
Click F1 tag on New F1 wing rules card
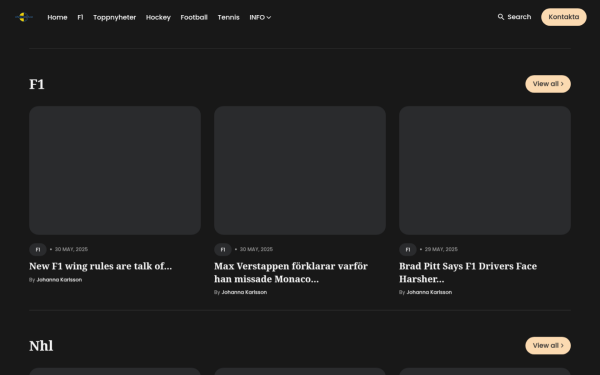pyautogui.click(x=38, y=249)
